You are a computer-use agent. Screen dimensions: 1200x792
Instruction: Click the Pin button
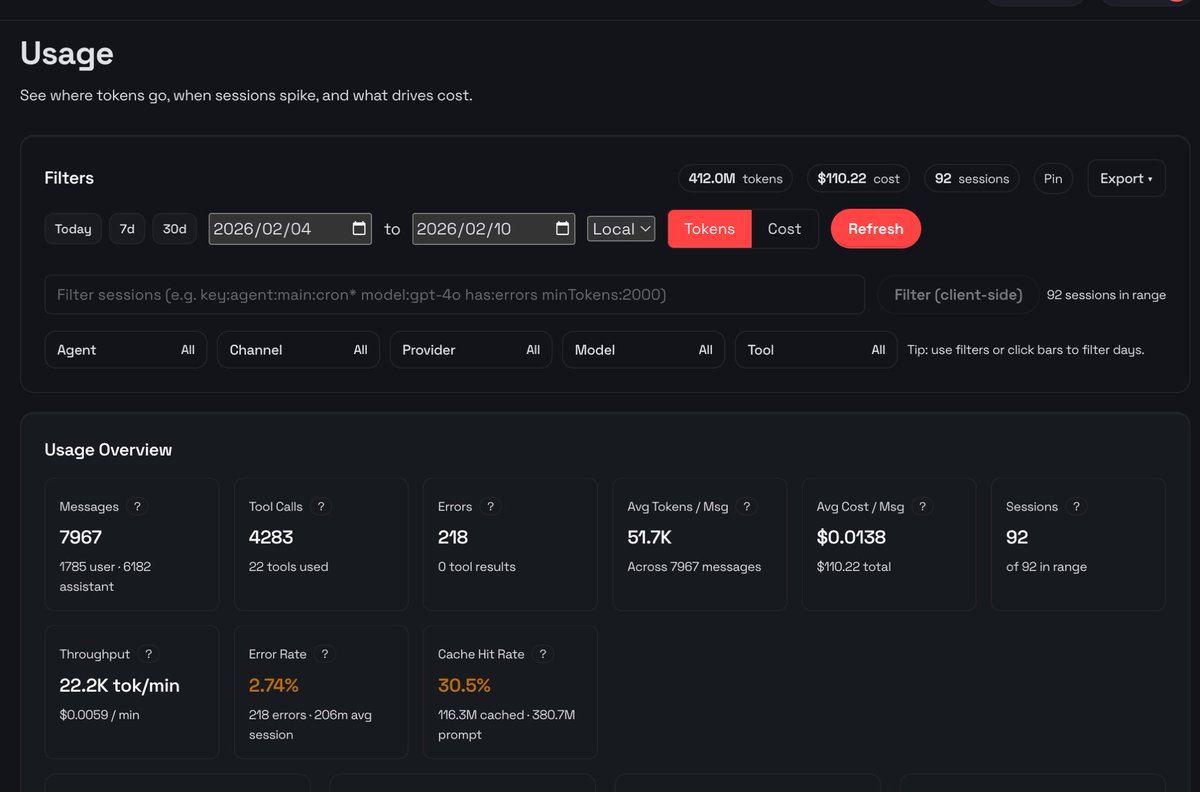1053,179
